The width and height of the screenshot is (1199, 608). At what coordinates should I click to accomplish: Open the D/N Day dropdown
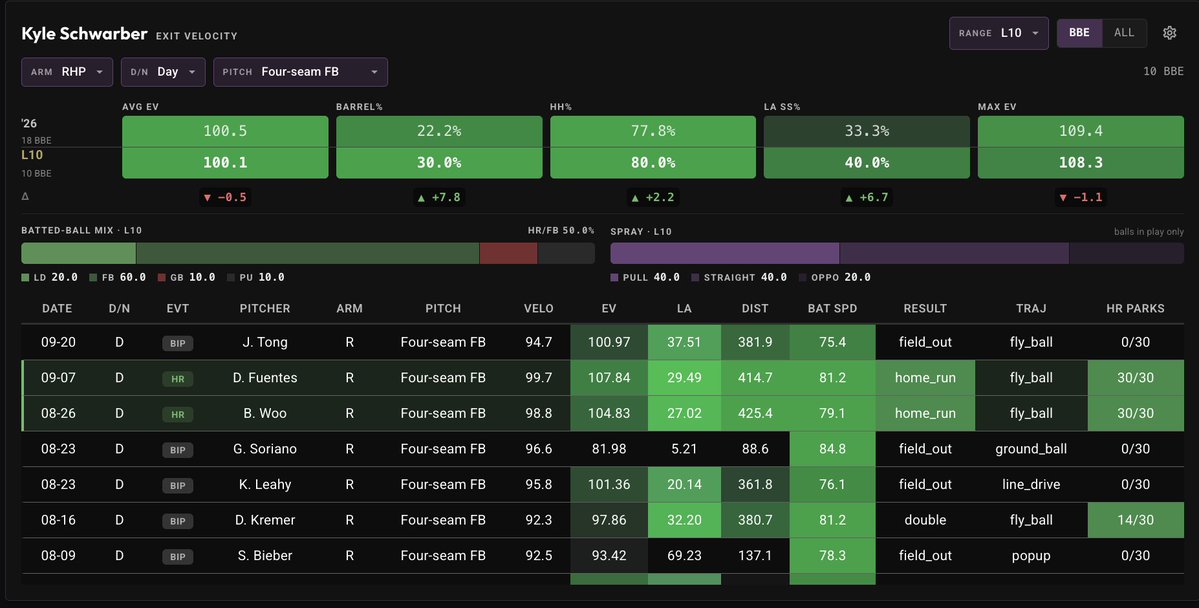163,72
